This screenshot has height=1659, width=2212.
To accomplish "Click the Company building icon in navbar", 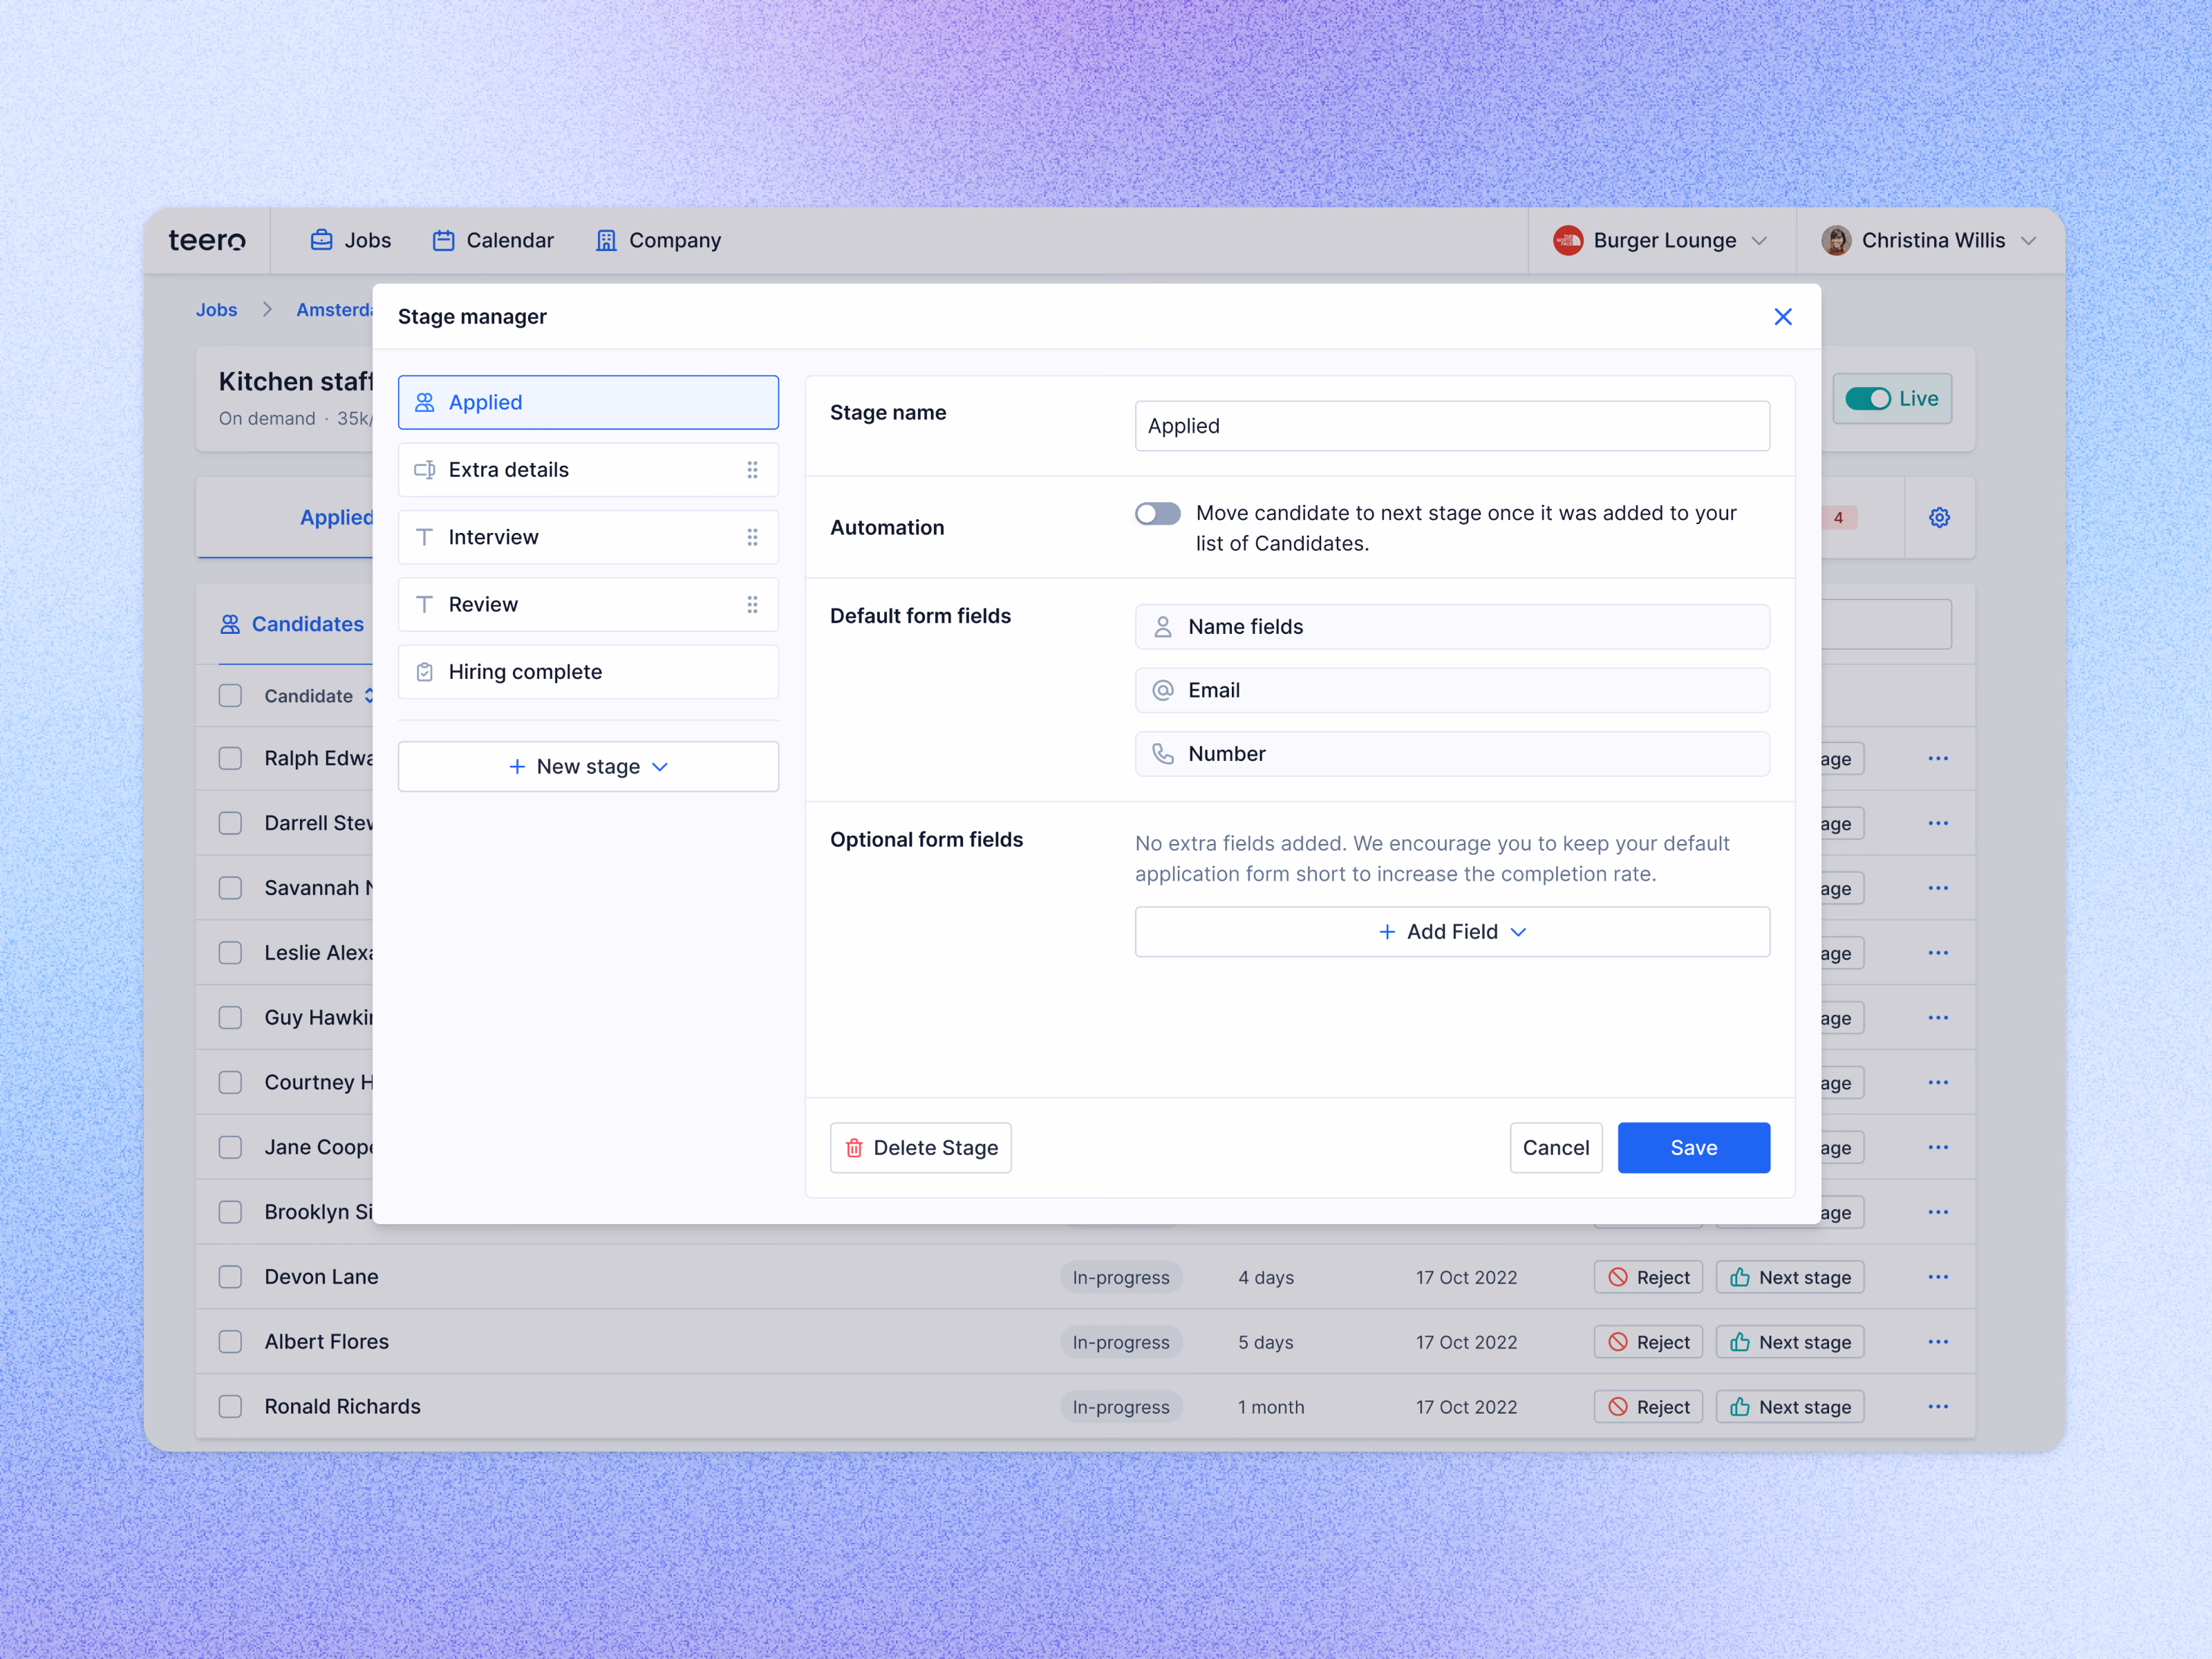I will tap(606, 240).
